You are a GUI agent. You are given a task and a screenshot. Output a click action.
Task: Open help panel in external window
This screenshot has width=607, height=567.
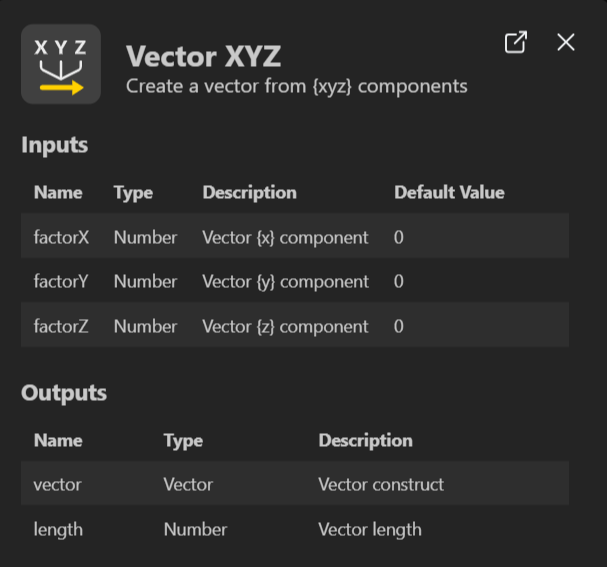(515, 42)
